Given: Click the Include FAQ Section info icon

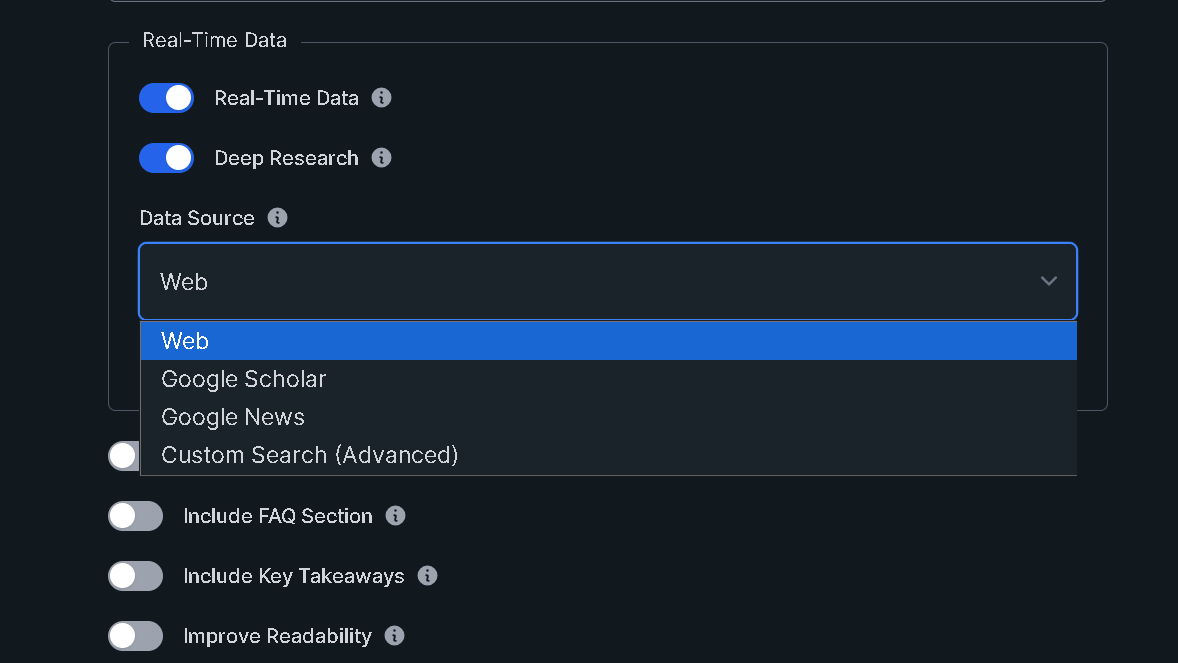Looking at the screenshot, I should pyautogui.click(x=395, y=515).
